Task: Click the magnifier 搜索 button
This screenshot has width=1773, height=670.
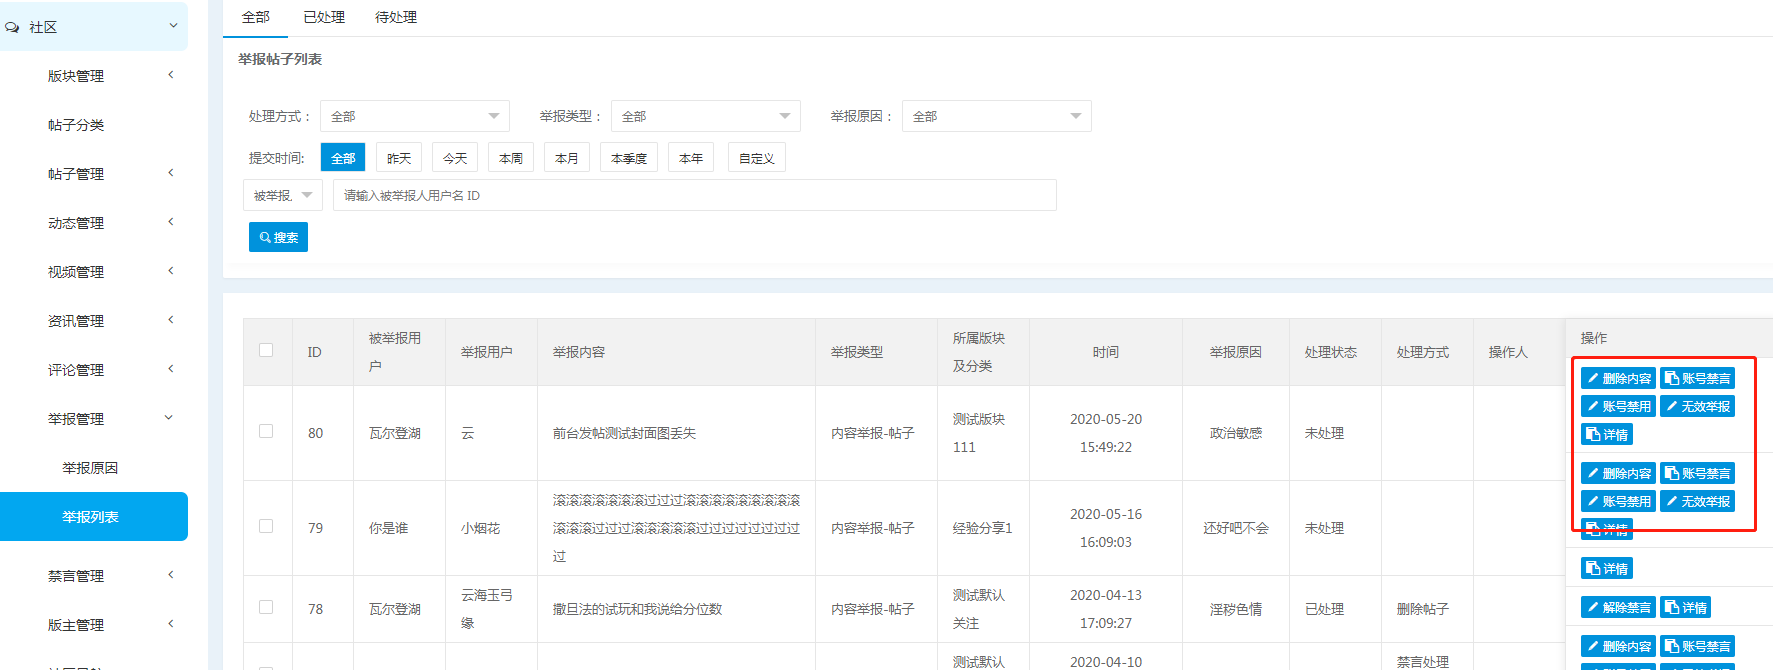Action: (278, 237)
